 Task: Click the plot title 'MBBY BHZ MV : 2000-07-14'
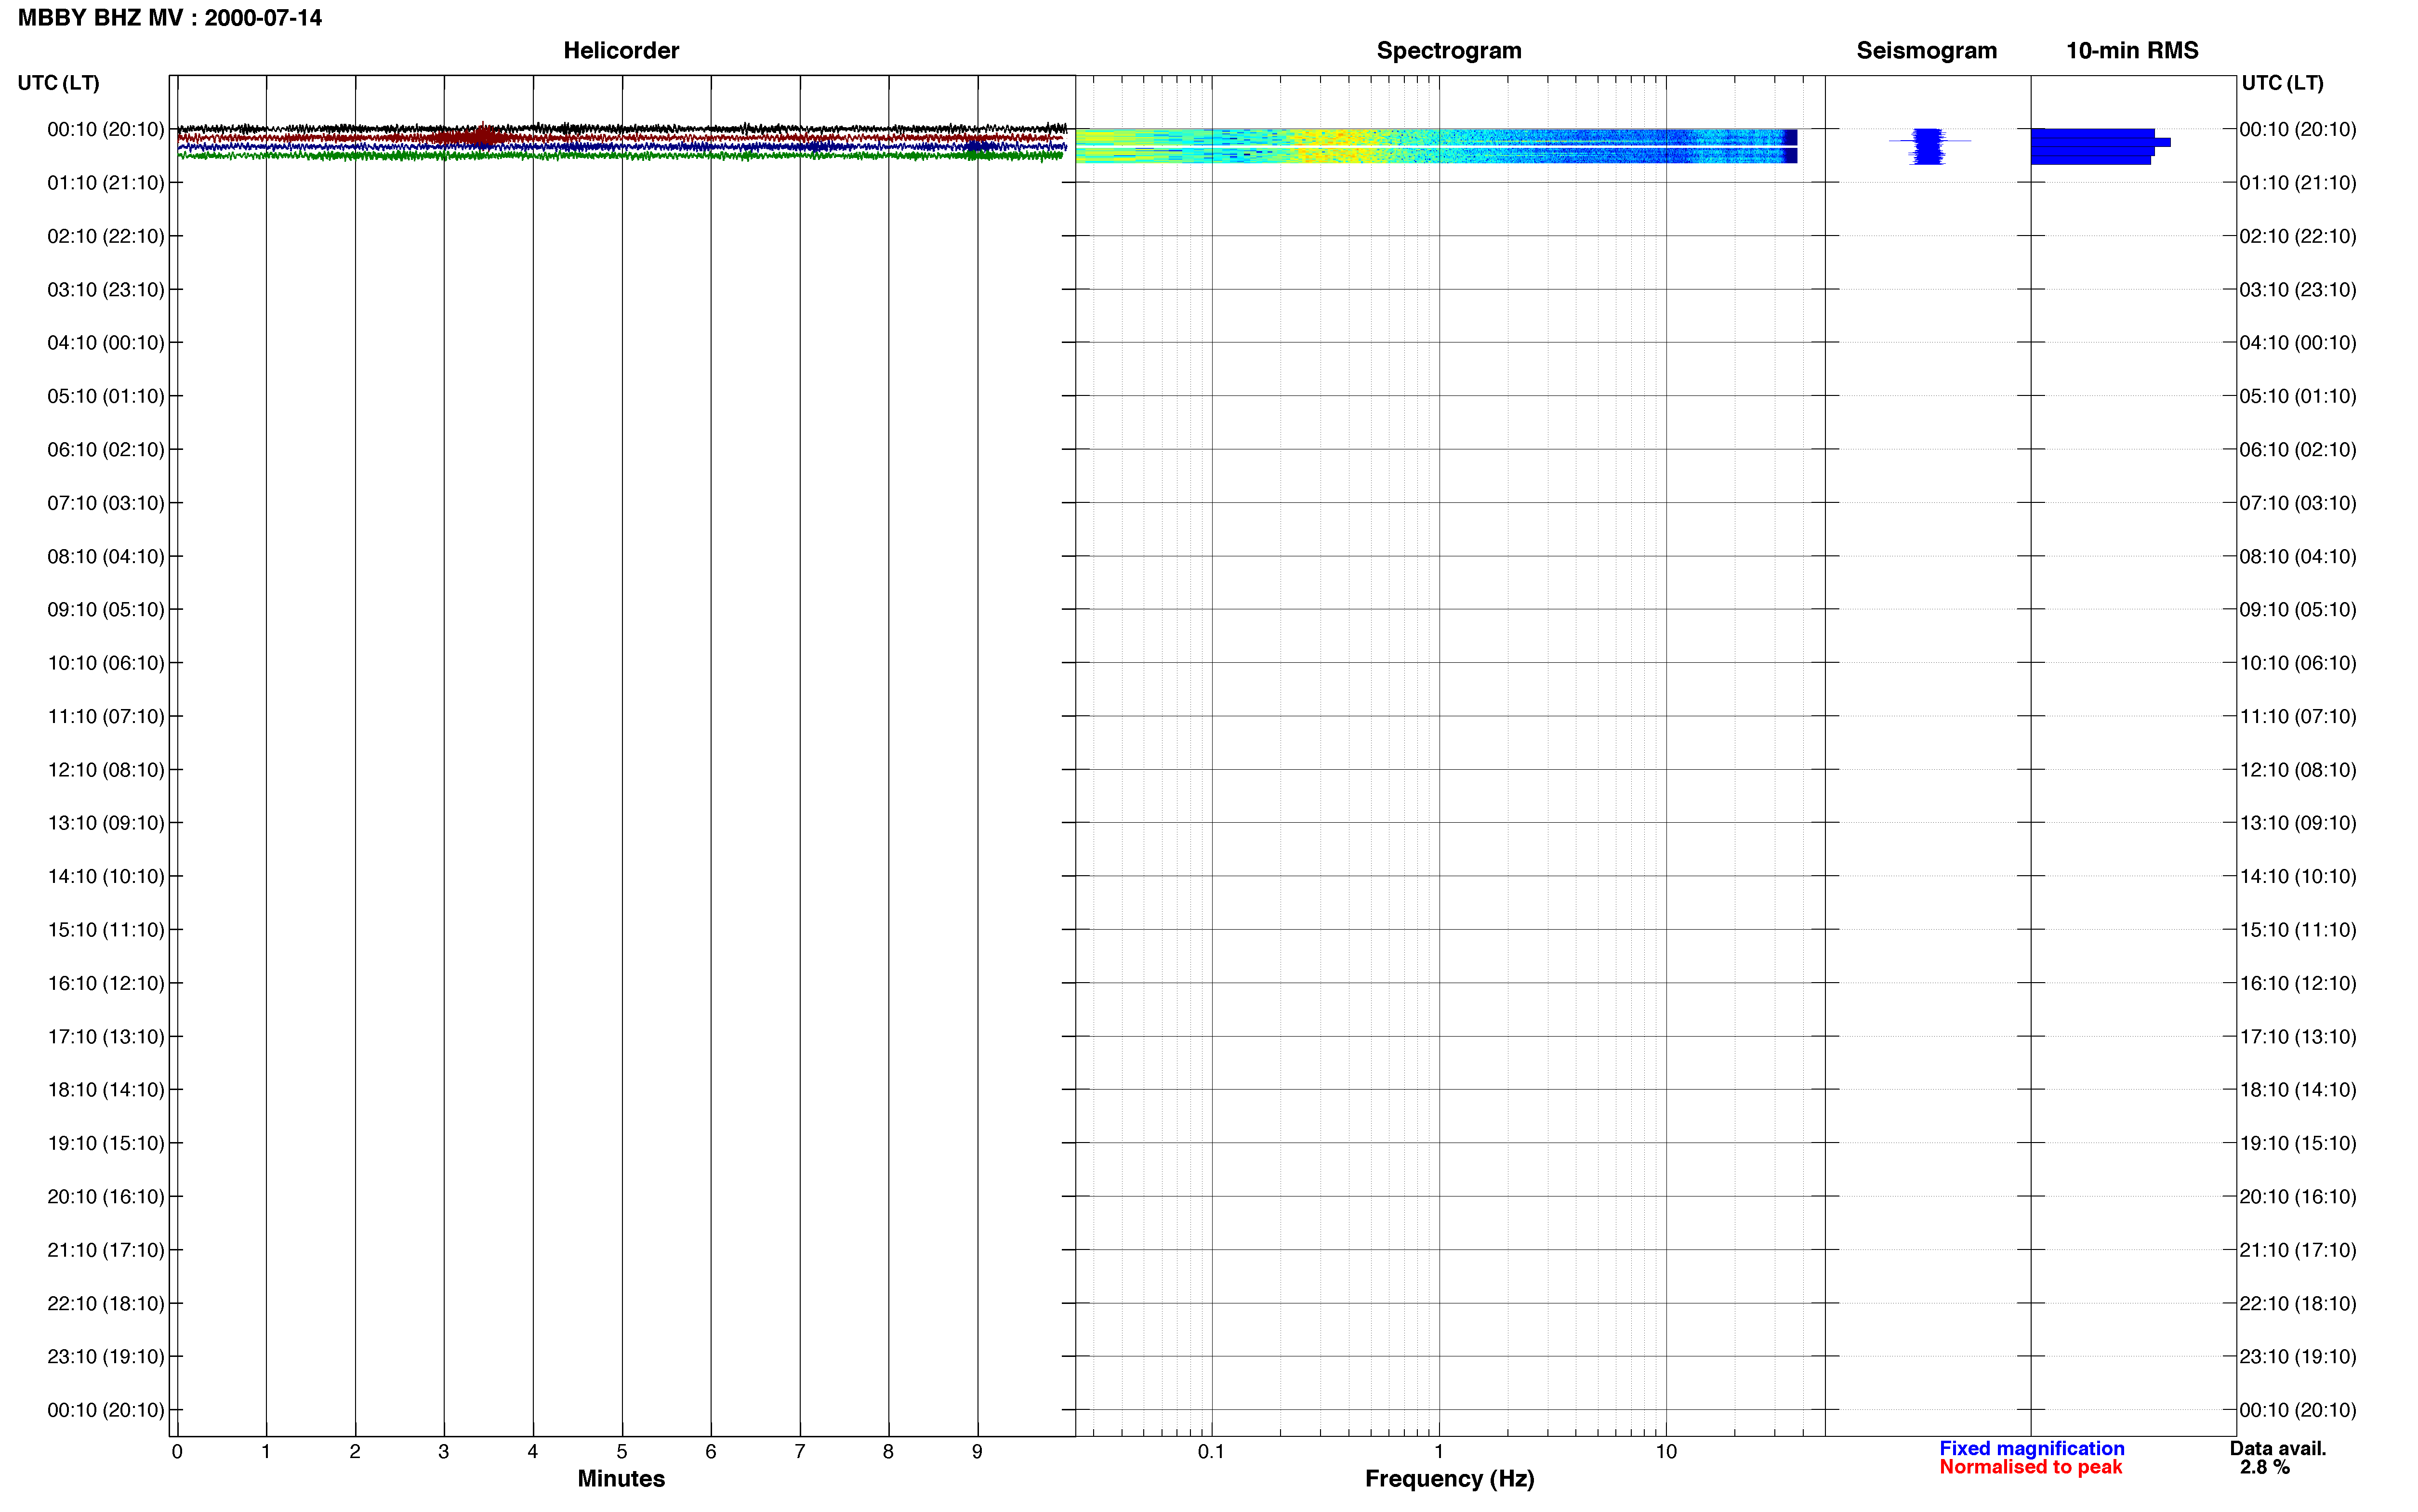(170, 18)
